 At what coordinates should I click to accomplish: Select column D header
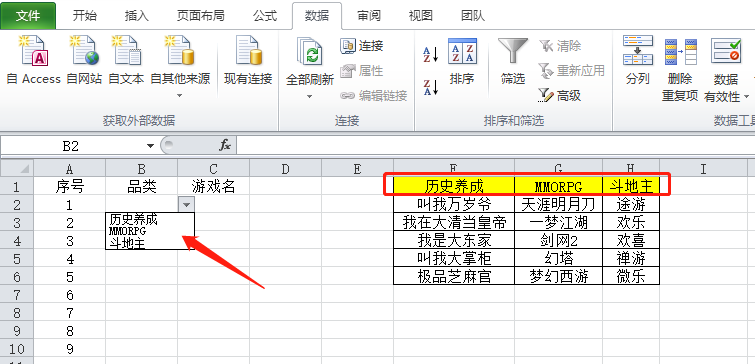286,169
